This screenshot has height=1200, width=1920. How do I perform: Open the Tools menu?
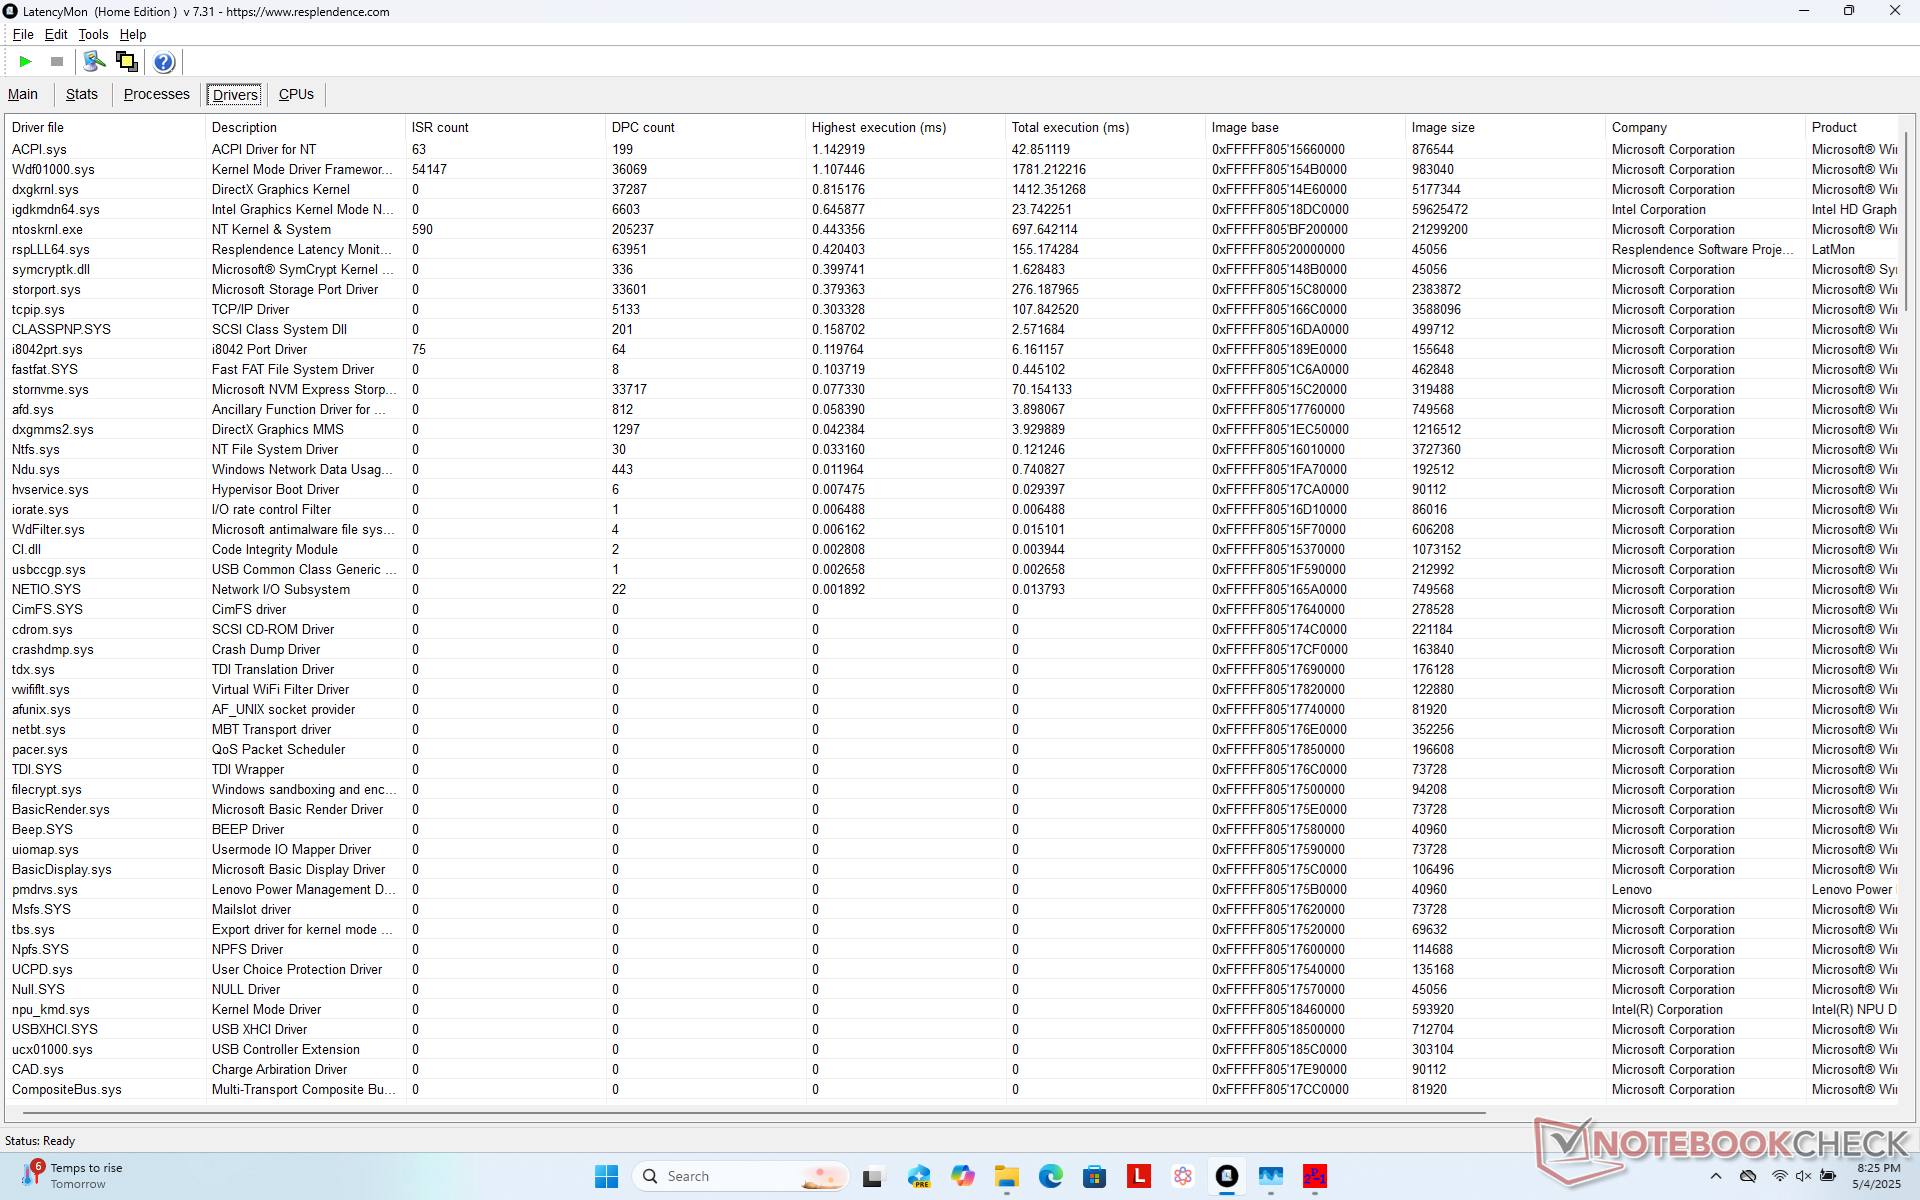point(93,34)
